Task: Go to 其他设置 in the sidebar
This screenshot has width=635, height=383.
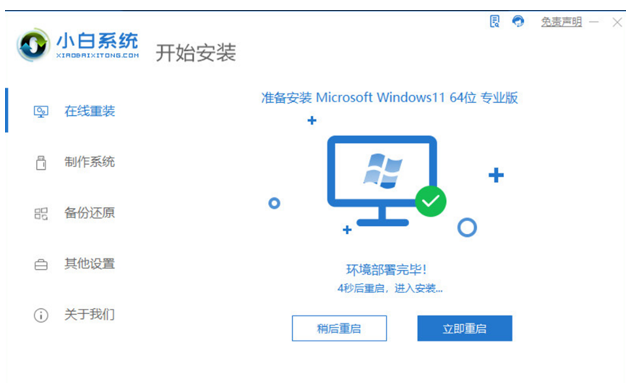Action: [74, 264]
